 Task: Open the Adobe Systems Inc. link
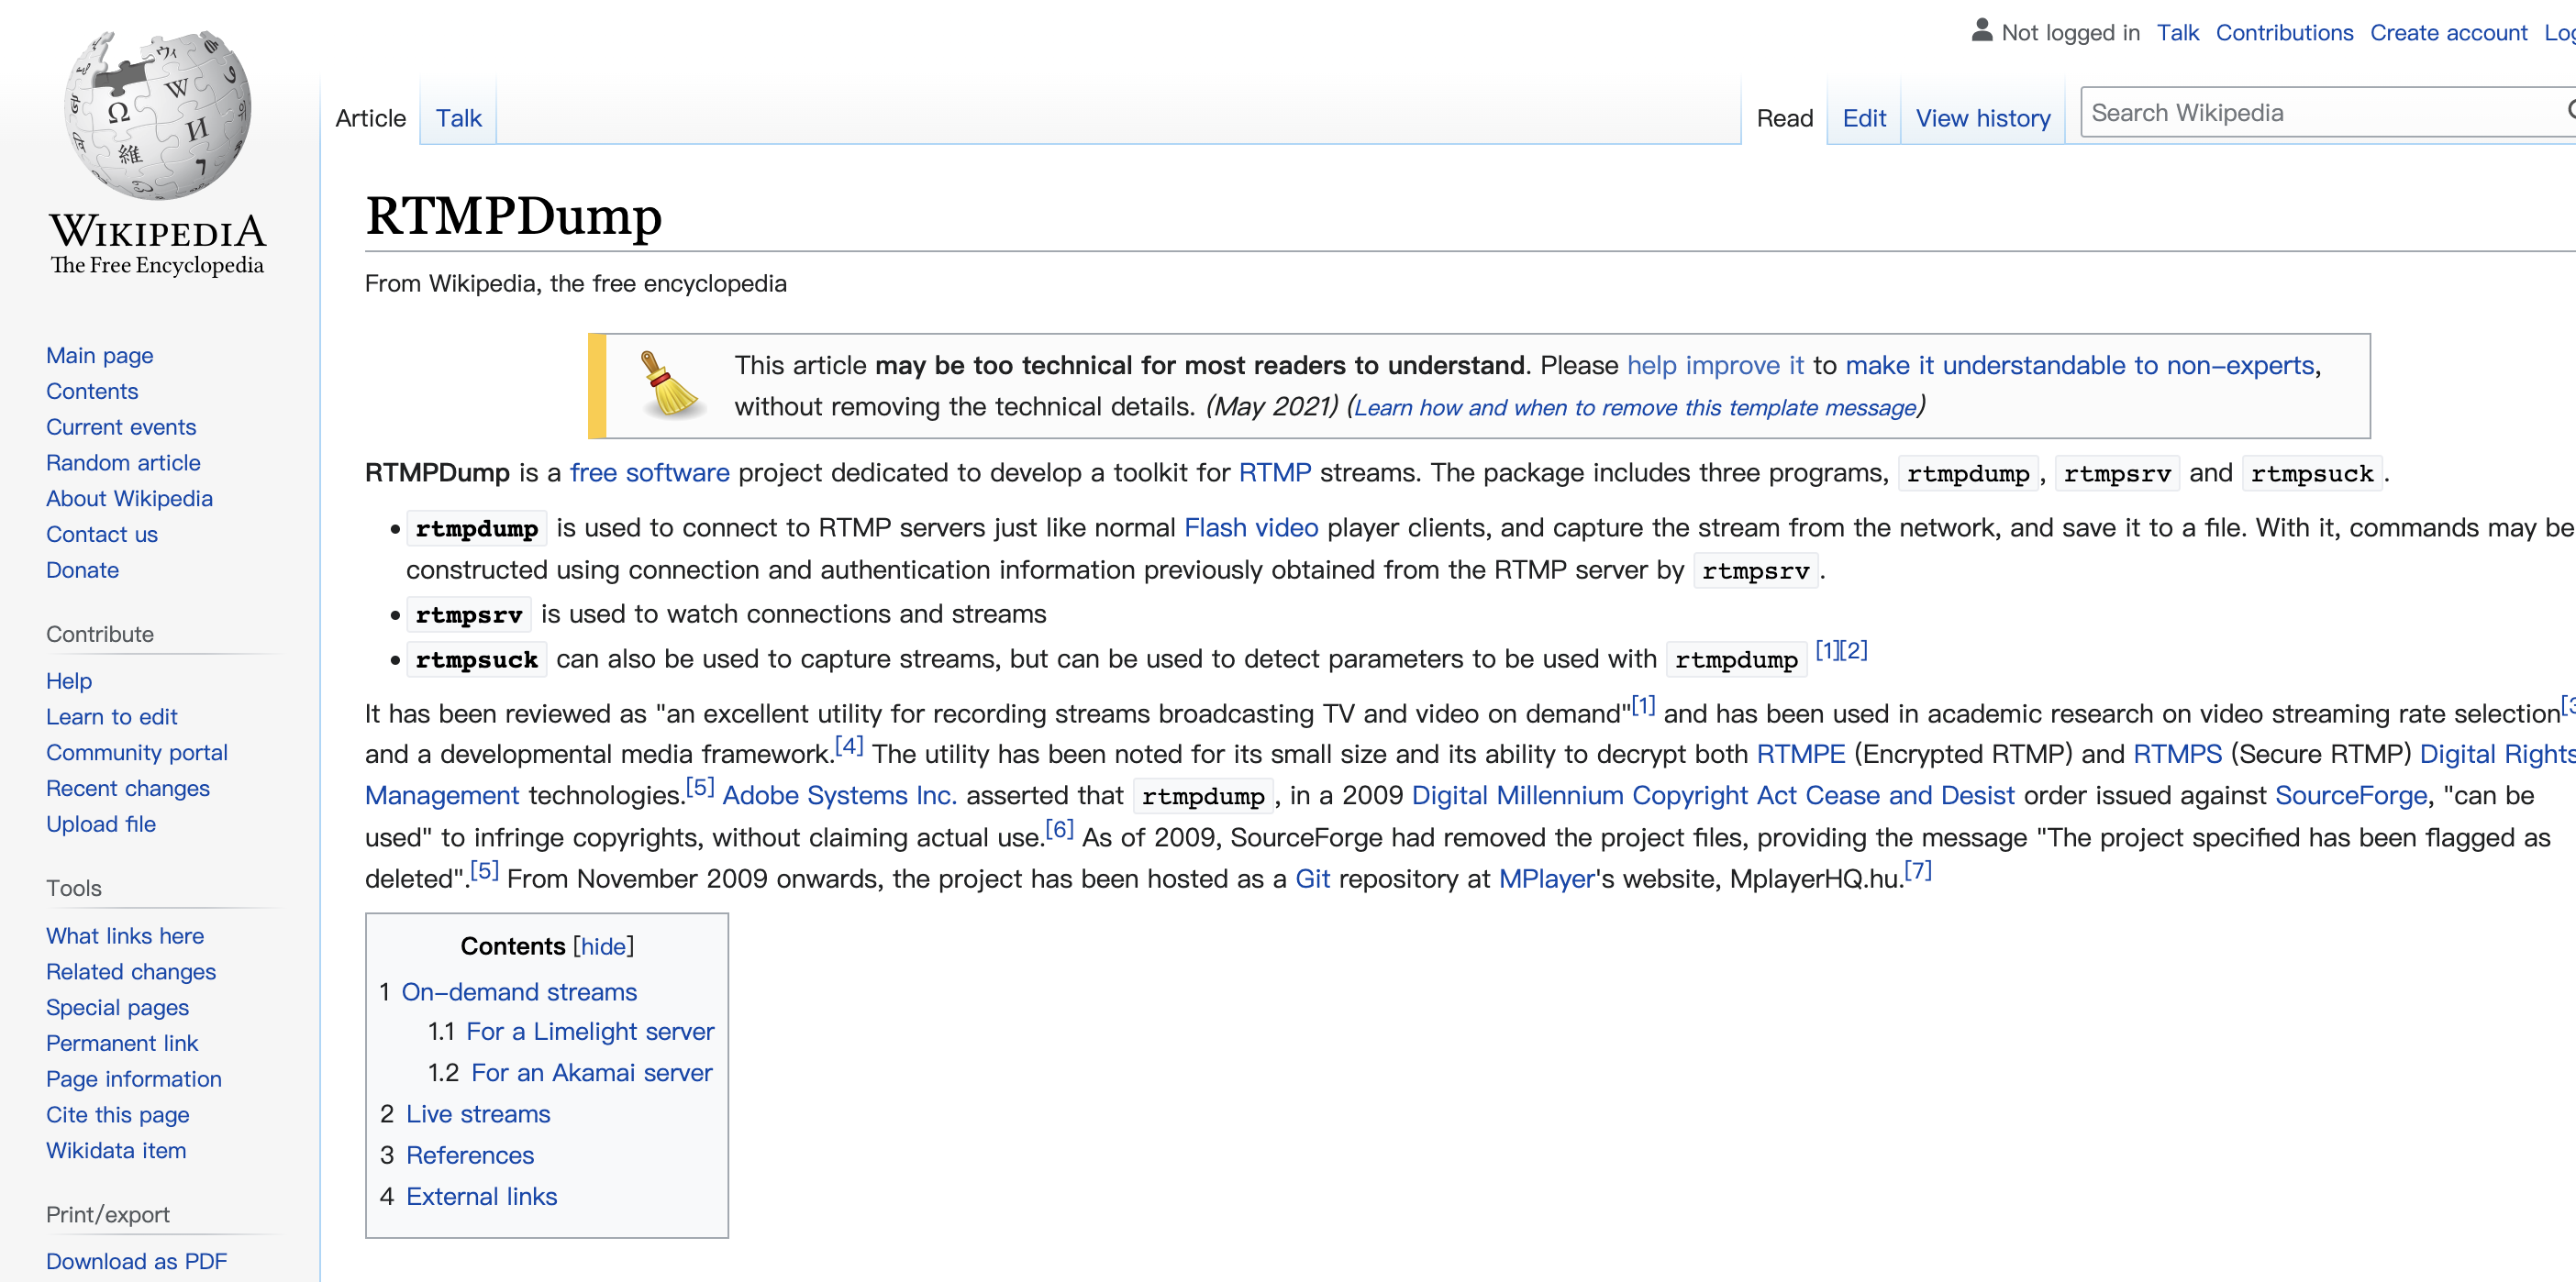tap(839, 795)
